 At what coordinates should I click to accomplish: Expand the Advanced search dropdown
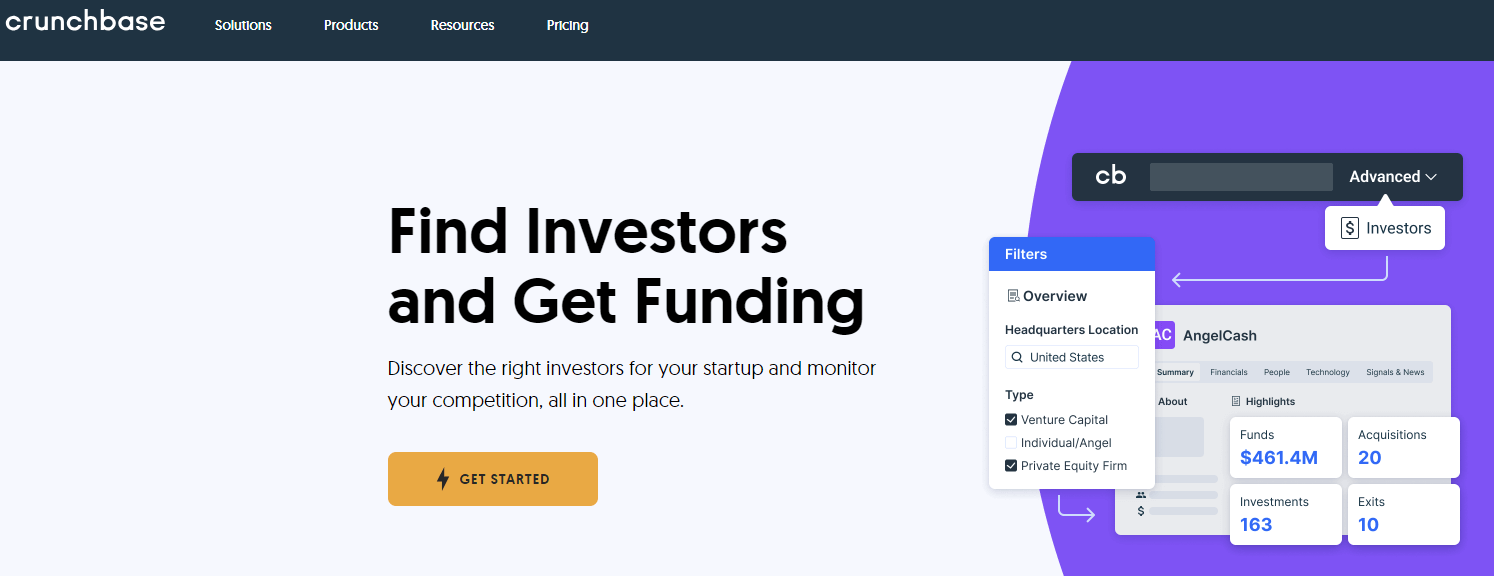1394,176
